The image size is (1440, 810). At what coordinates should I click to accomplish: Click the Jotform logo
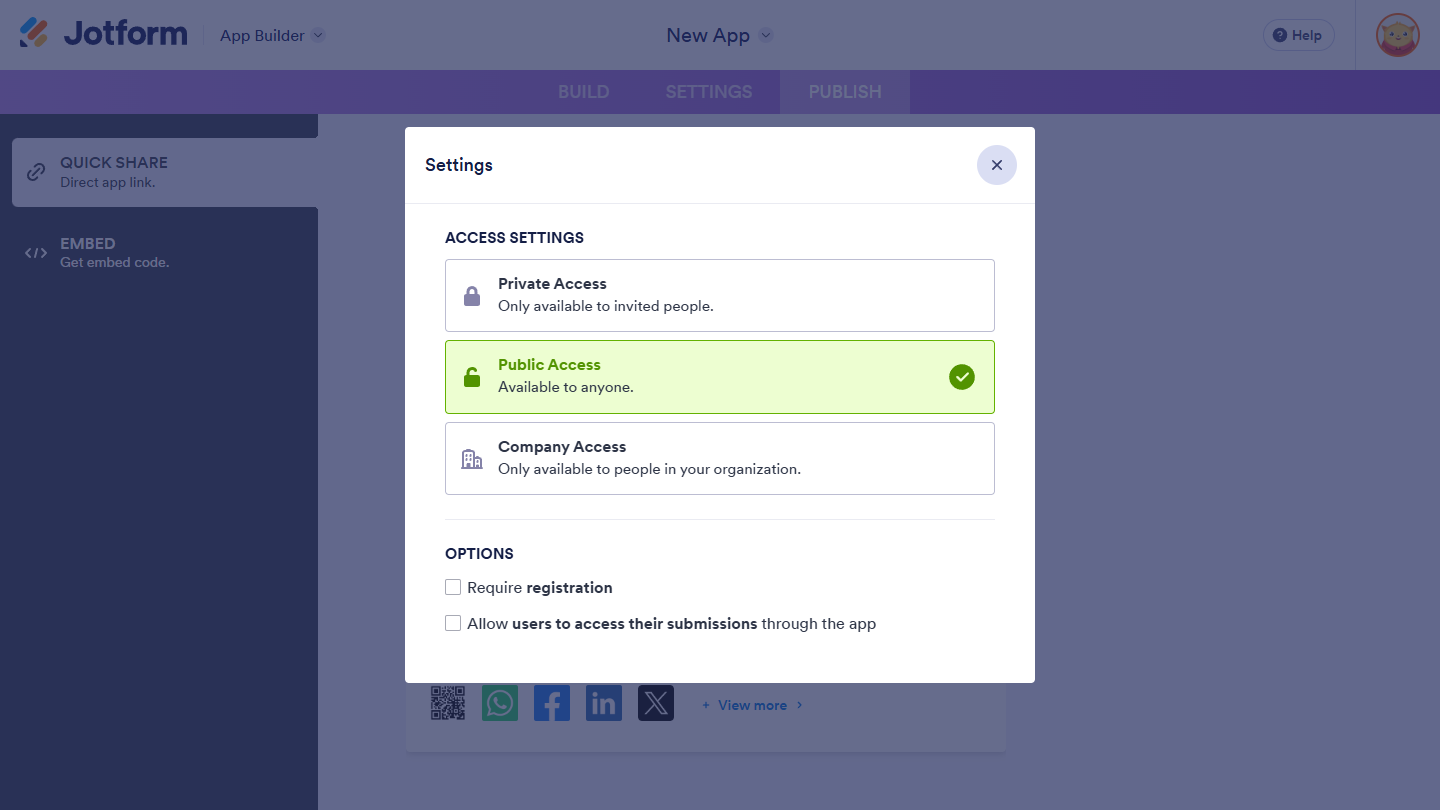tap(104, 34)
